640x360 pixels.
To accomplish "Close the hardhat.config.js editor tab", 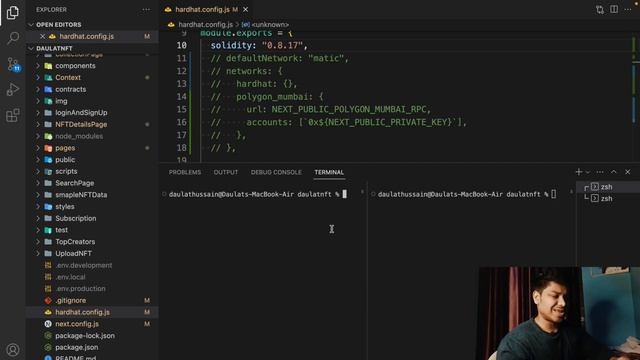I will tap(245, 9).
